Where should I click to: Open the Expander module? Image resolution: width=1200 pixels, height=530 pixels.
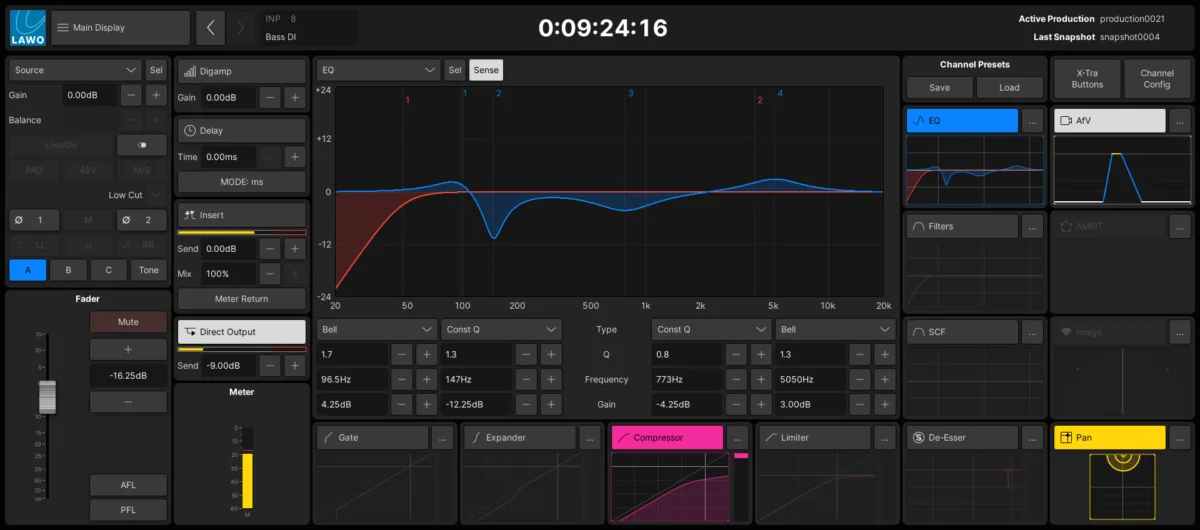519,437
